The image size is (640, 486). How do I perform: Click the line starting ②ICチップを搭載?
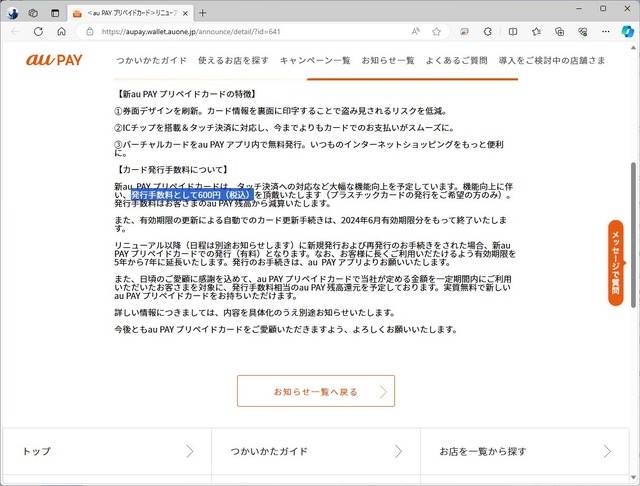(284, 128)
